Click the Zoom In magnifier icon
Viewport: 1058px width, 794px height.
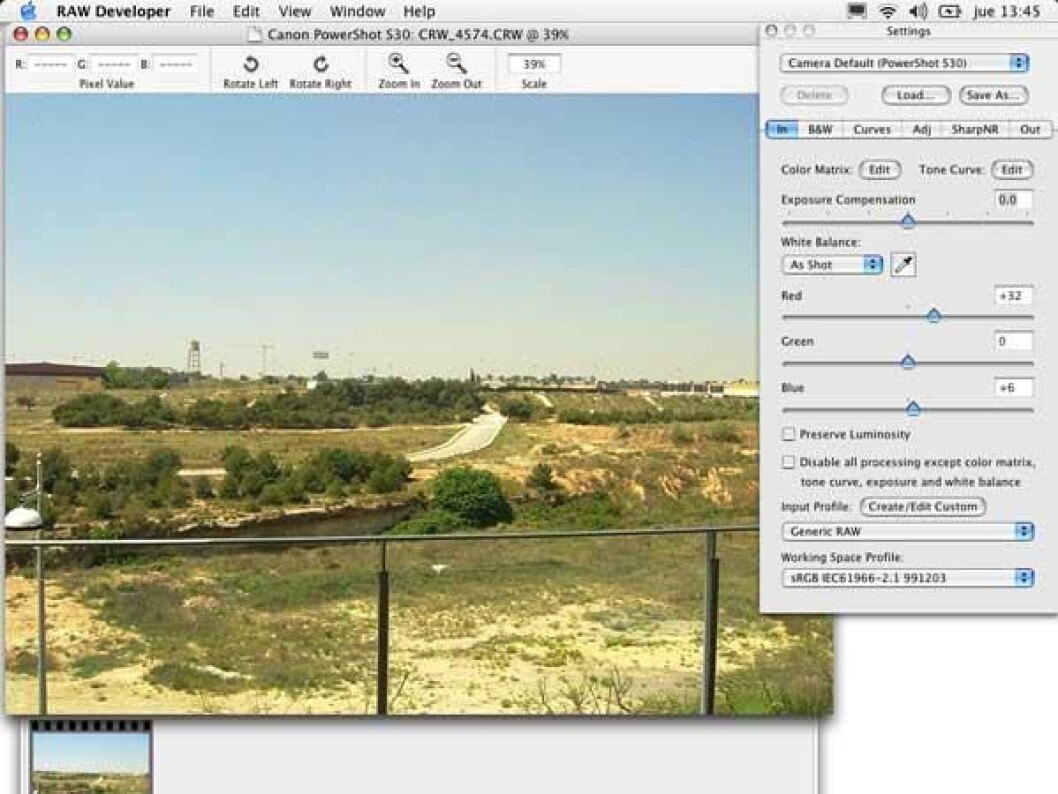(399, 63)
